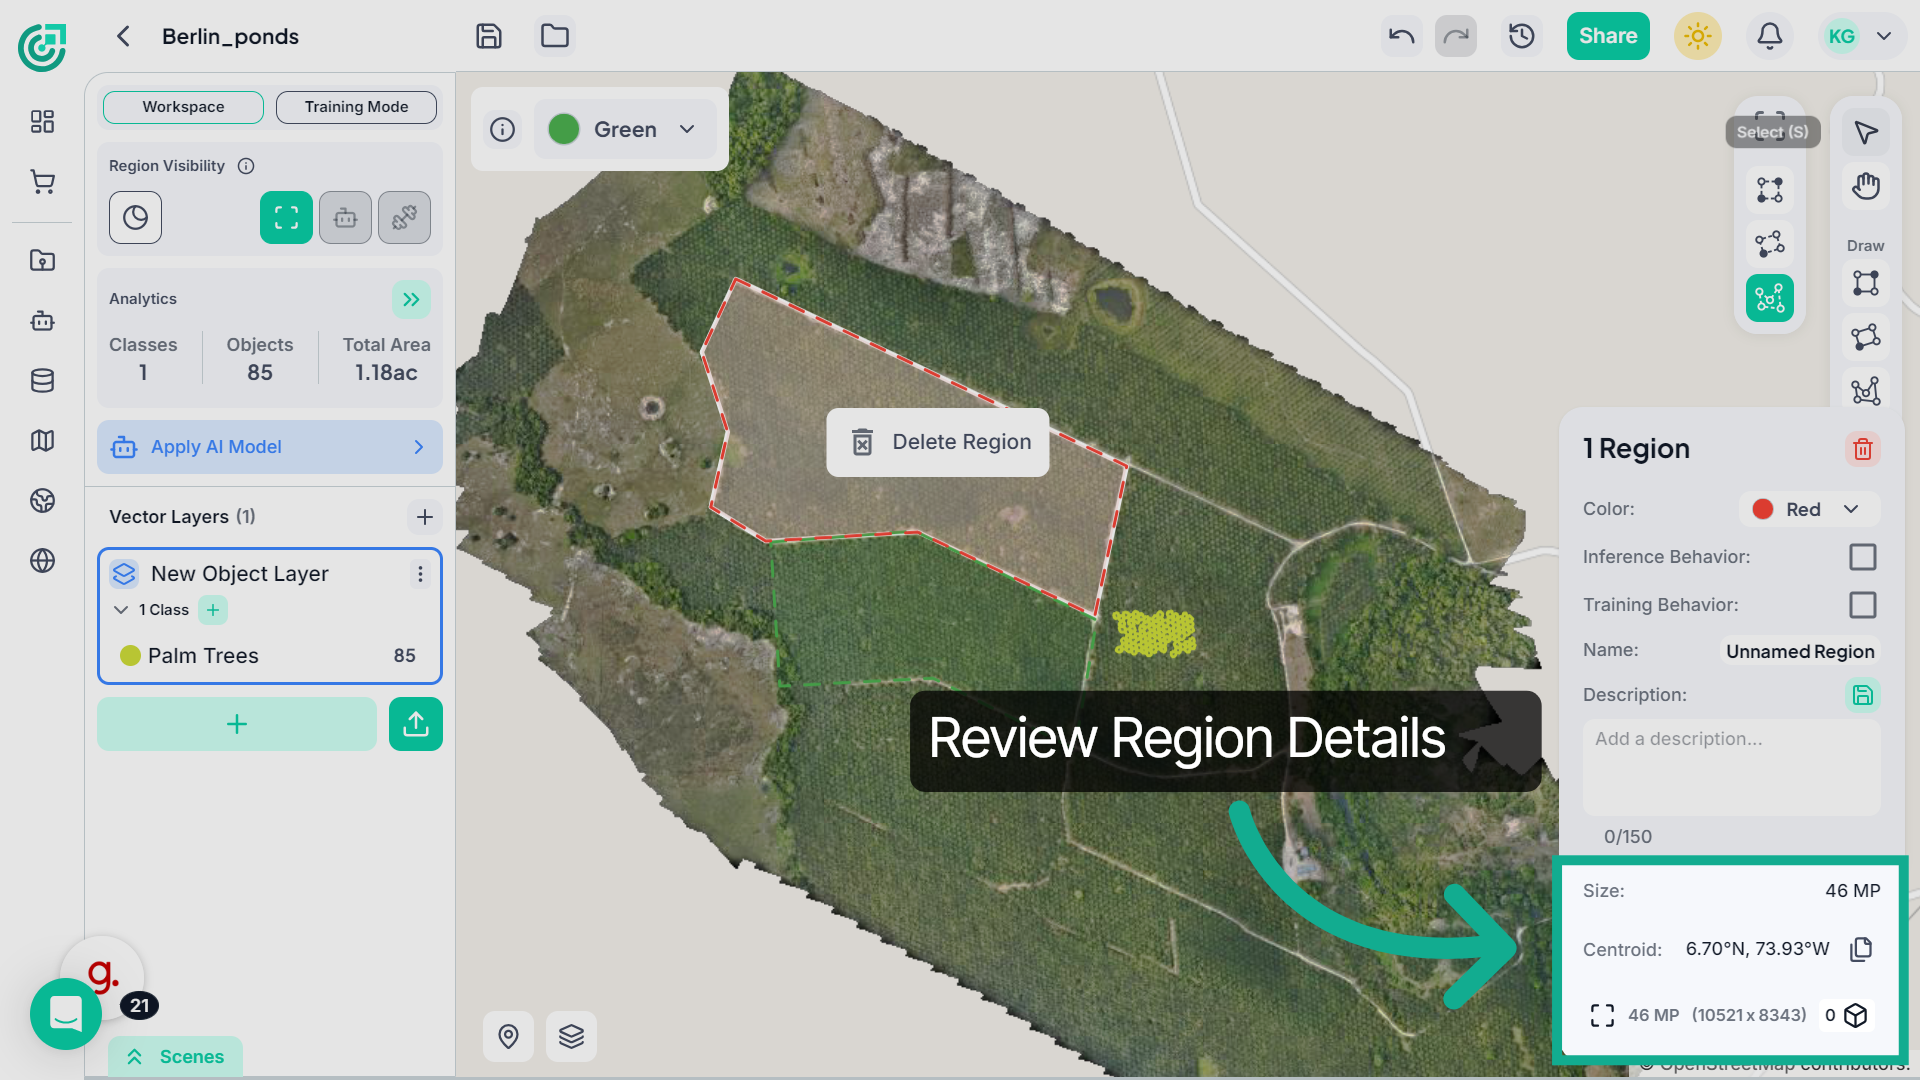Click Delete Region in context menu
1920x1080 pixels.
pyautogui.click(x=938, y=442)
